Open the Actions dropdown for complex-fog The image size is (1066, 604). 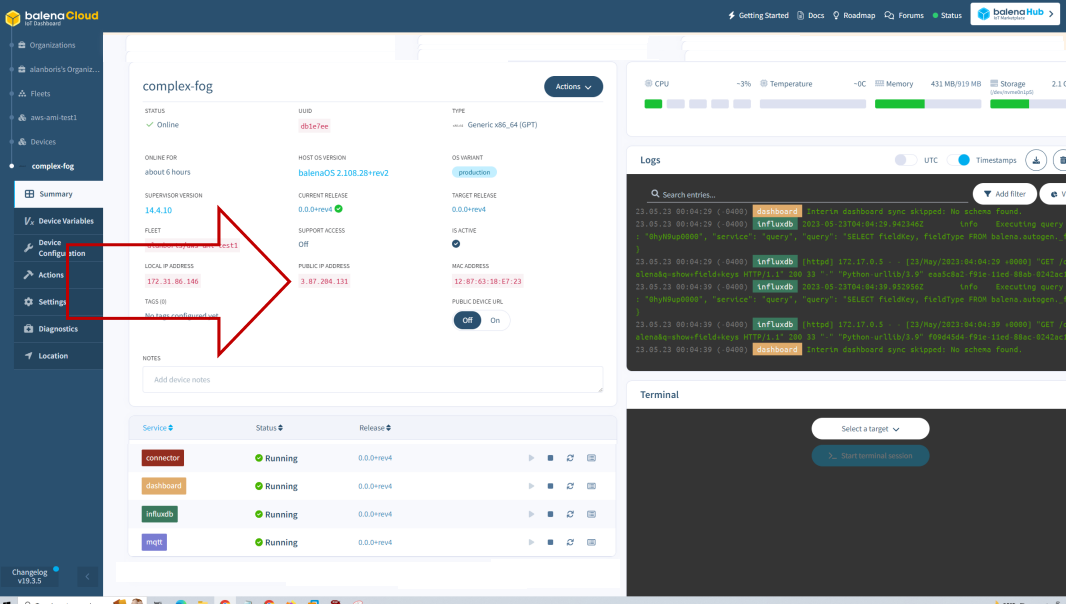pos(573,87)
